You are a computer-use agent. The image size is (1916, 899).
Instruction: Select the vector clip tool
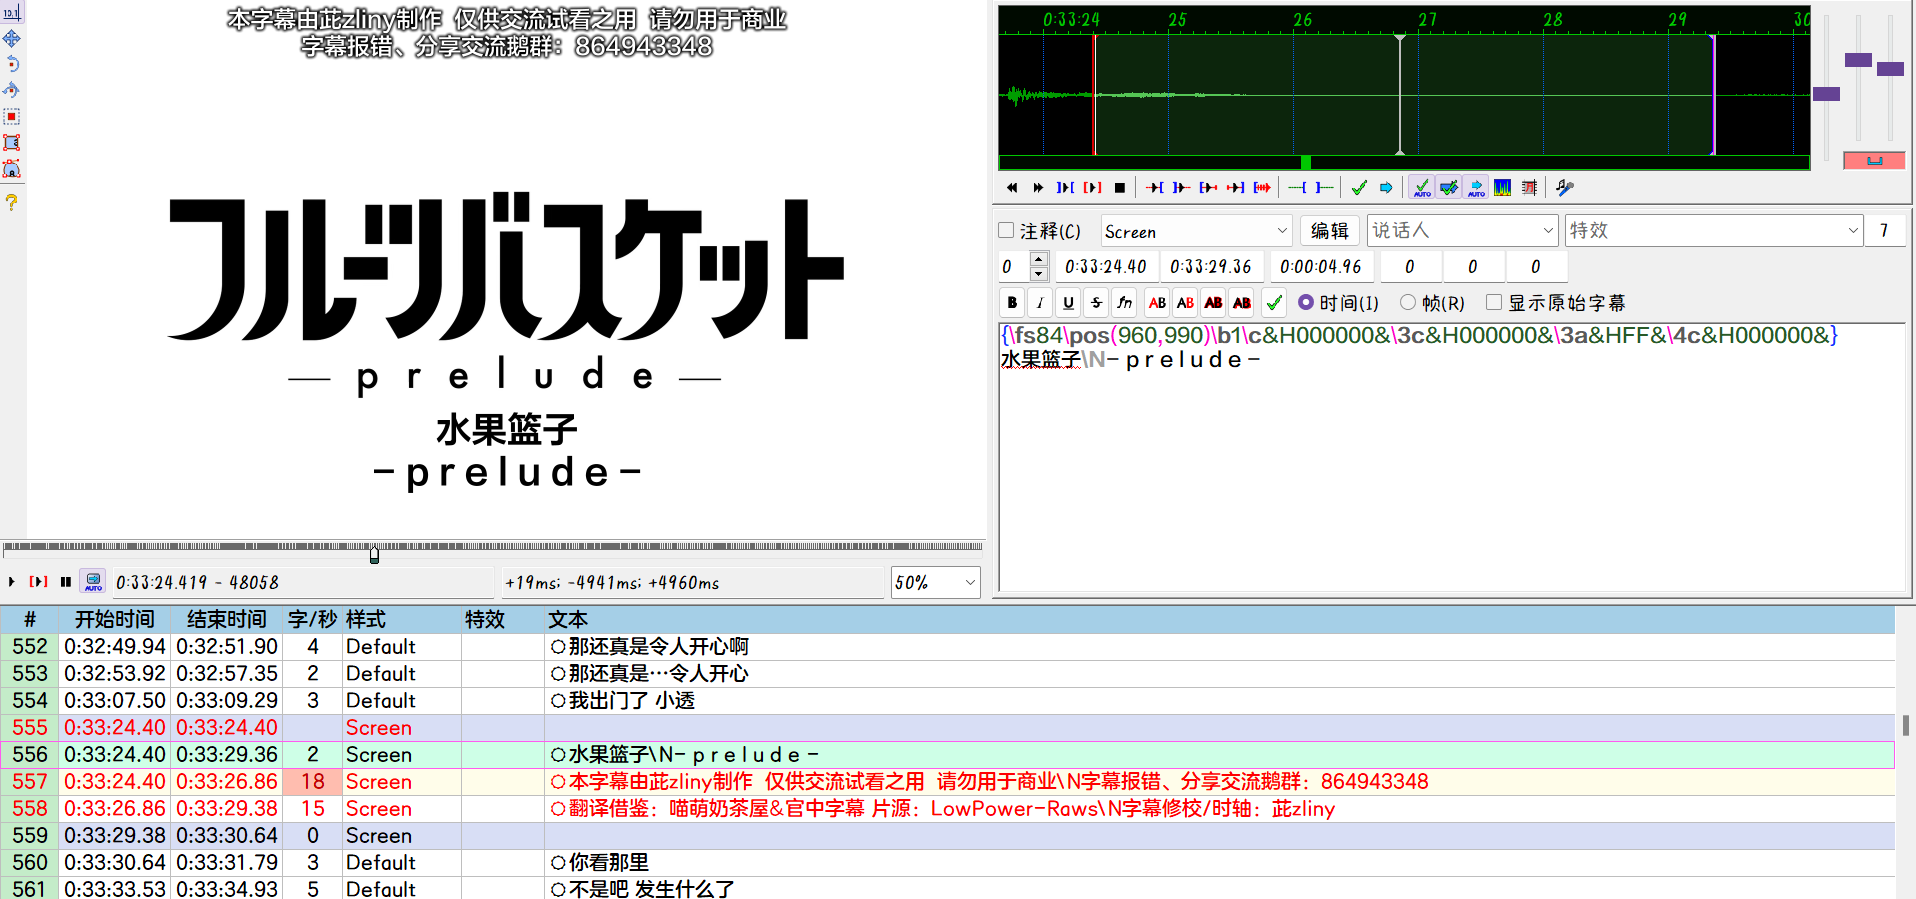tap(12, 168)
